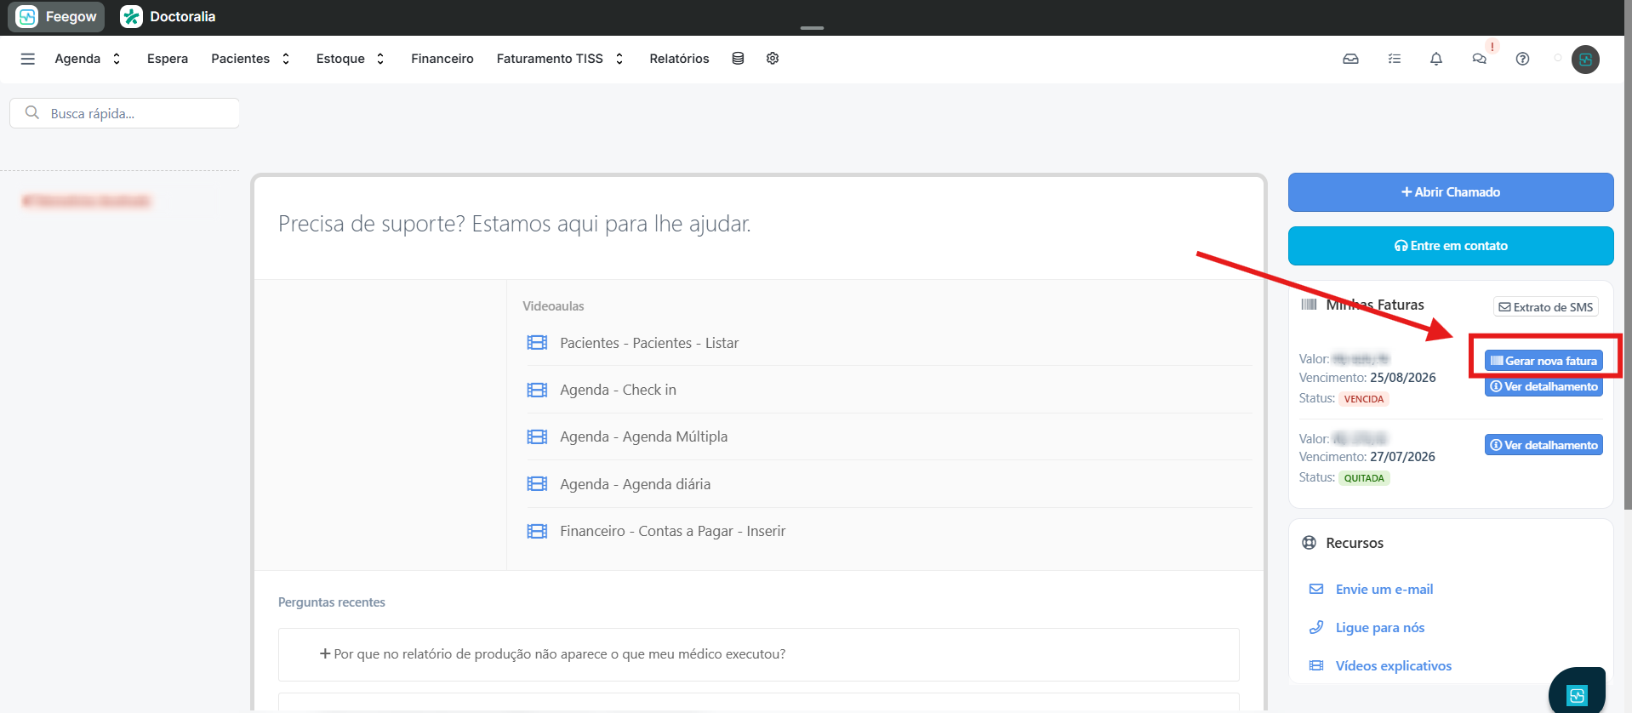Click the film icon beside Vídeos explicativos
Image resolution: width=1632 pixels, height=713 pixels.
coord(1316,665)
